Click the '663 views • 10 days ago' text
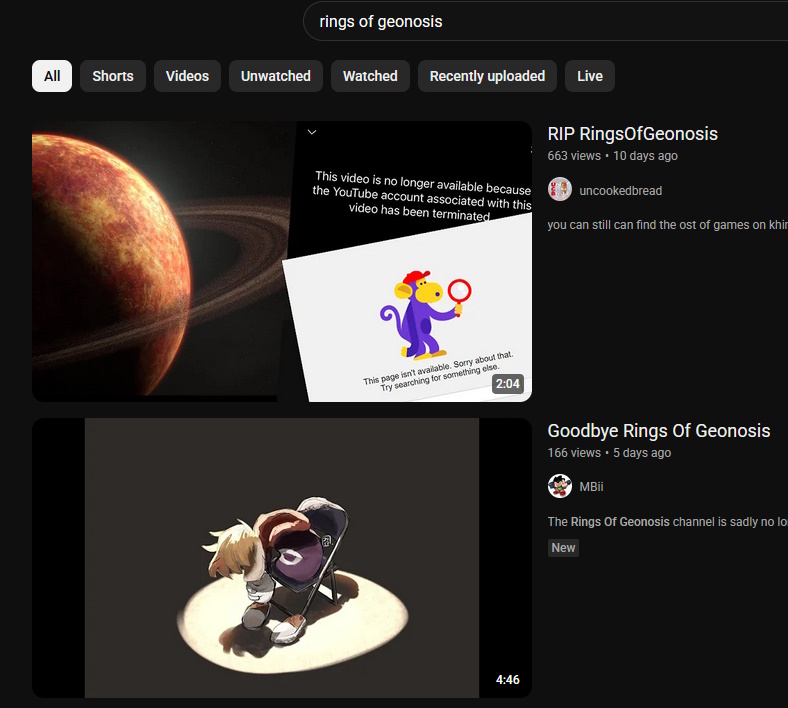Image resolution: width=788 pixels, height=708 pixels. click(612, 156)
